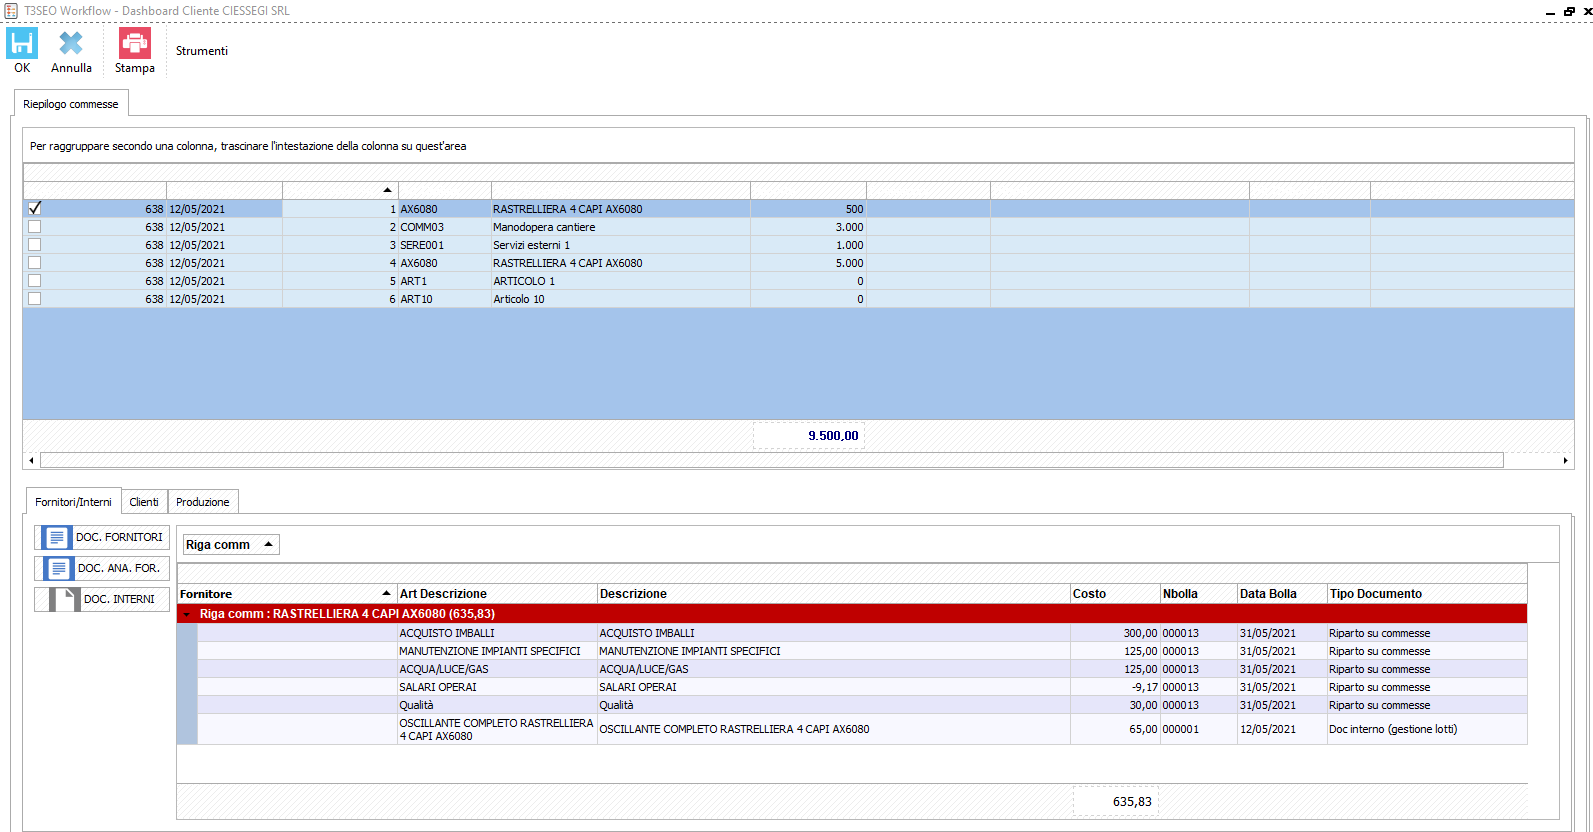Image resolution: width=1593 pixels, height=832 pixels.
Task: Click the Descrizione column header
Action: 833,594
